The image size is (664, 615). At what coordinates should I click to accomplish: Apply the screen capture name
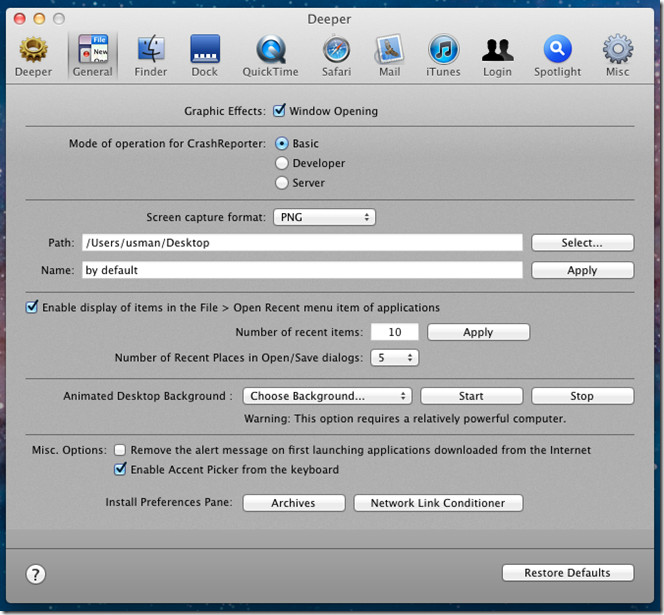coord(583,270)
